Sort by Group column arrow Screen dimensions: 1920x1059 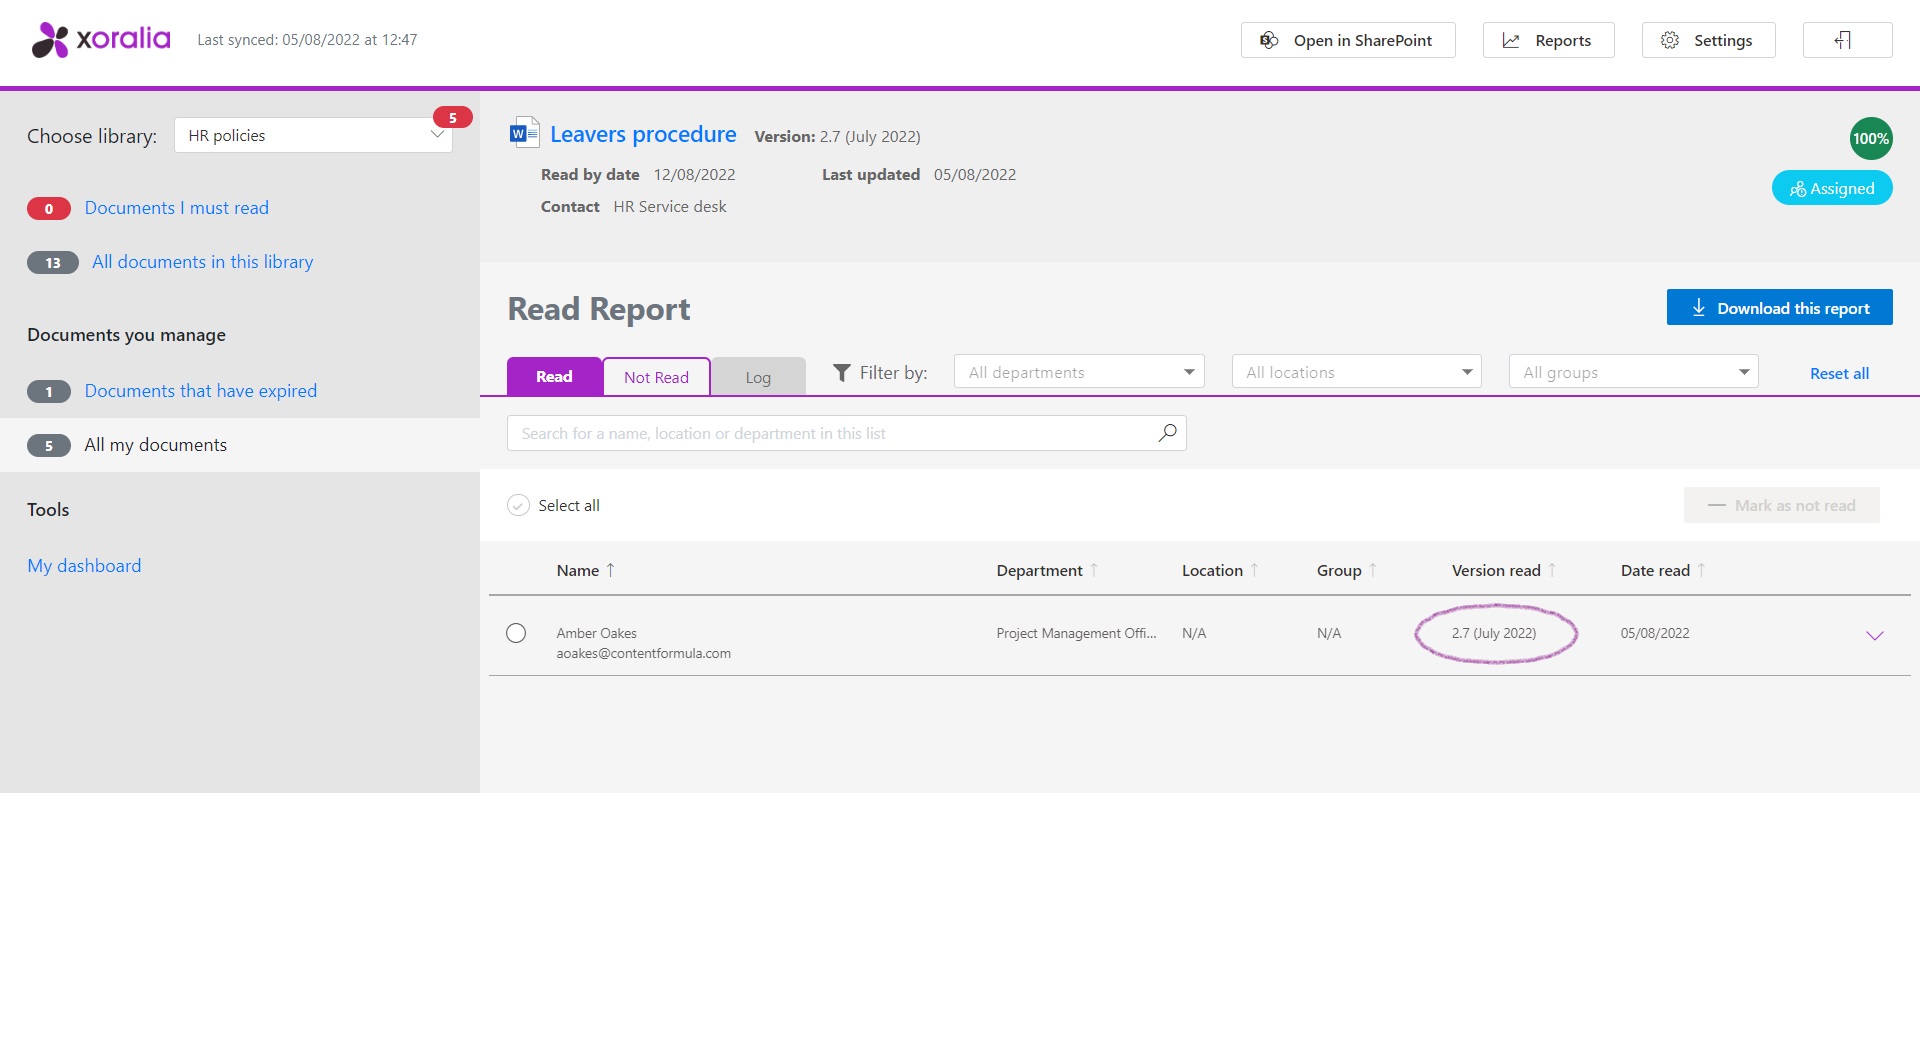point(1373,570)
